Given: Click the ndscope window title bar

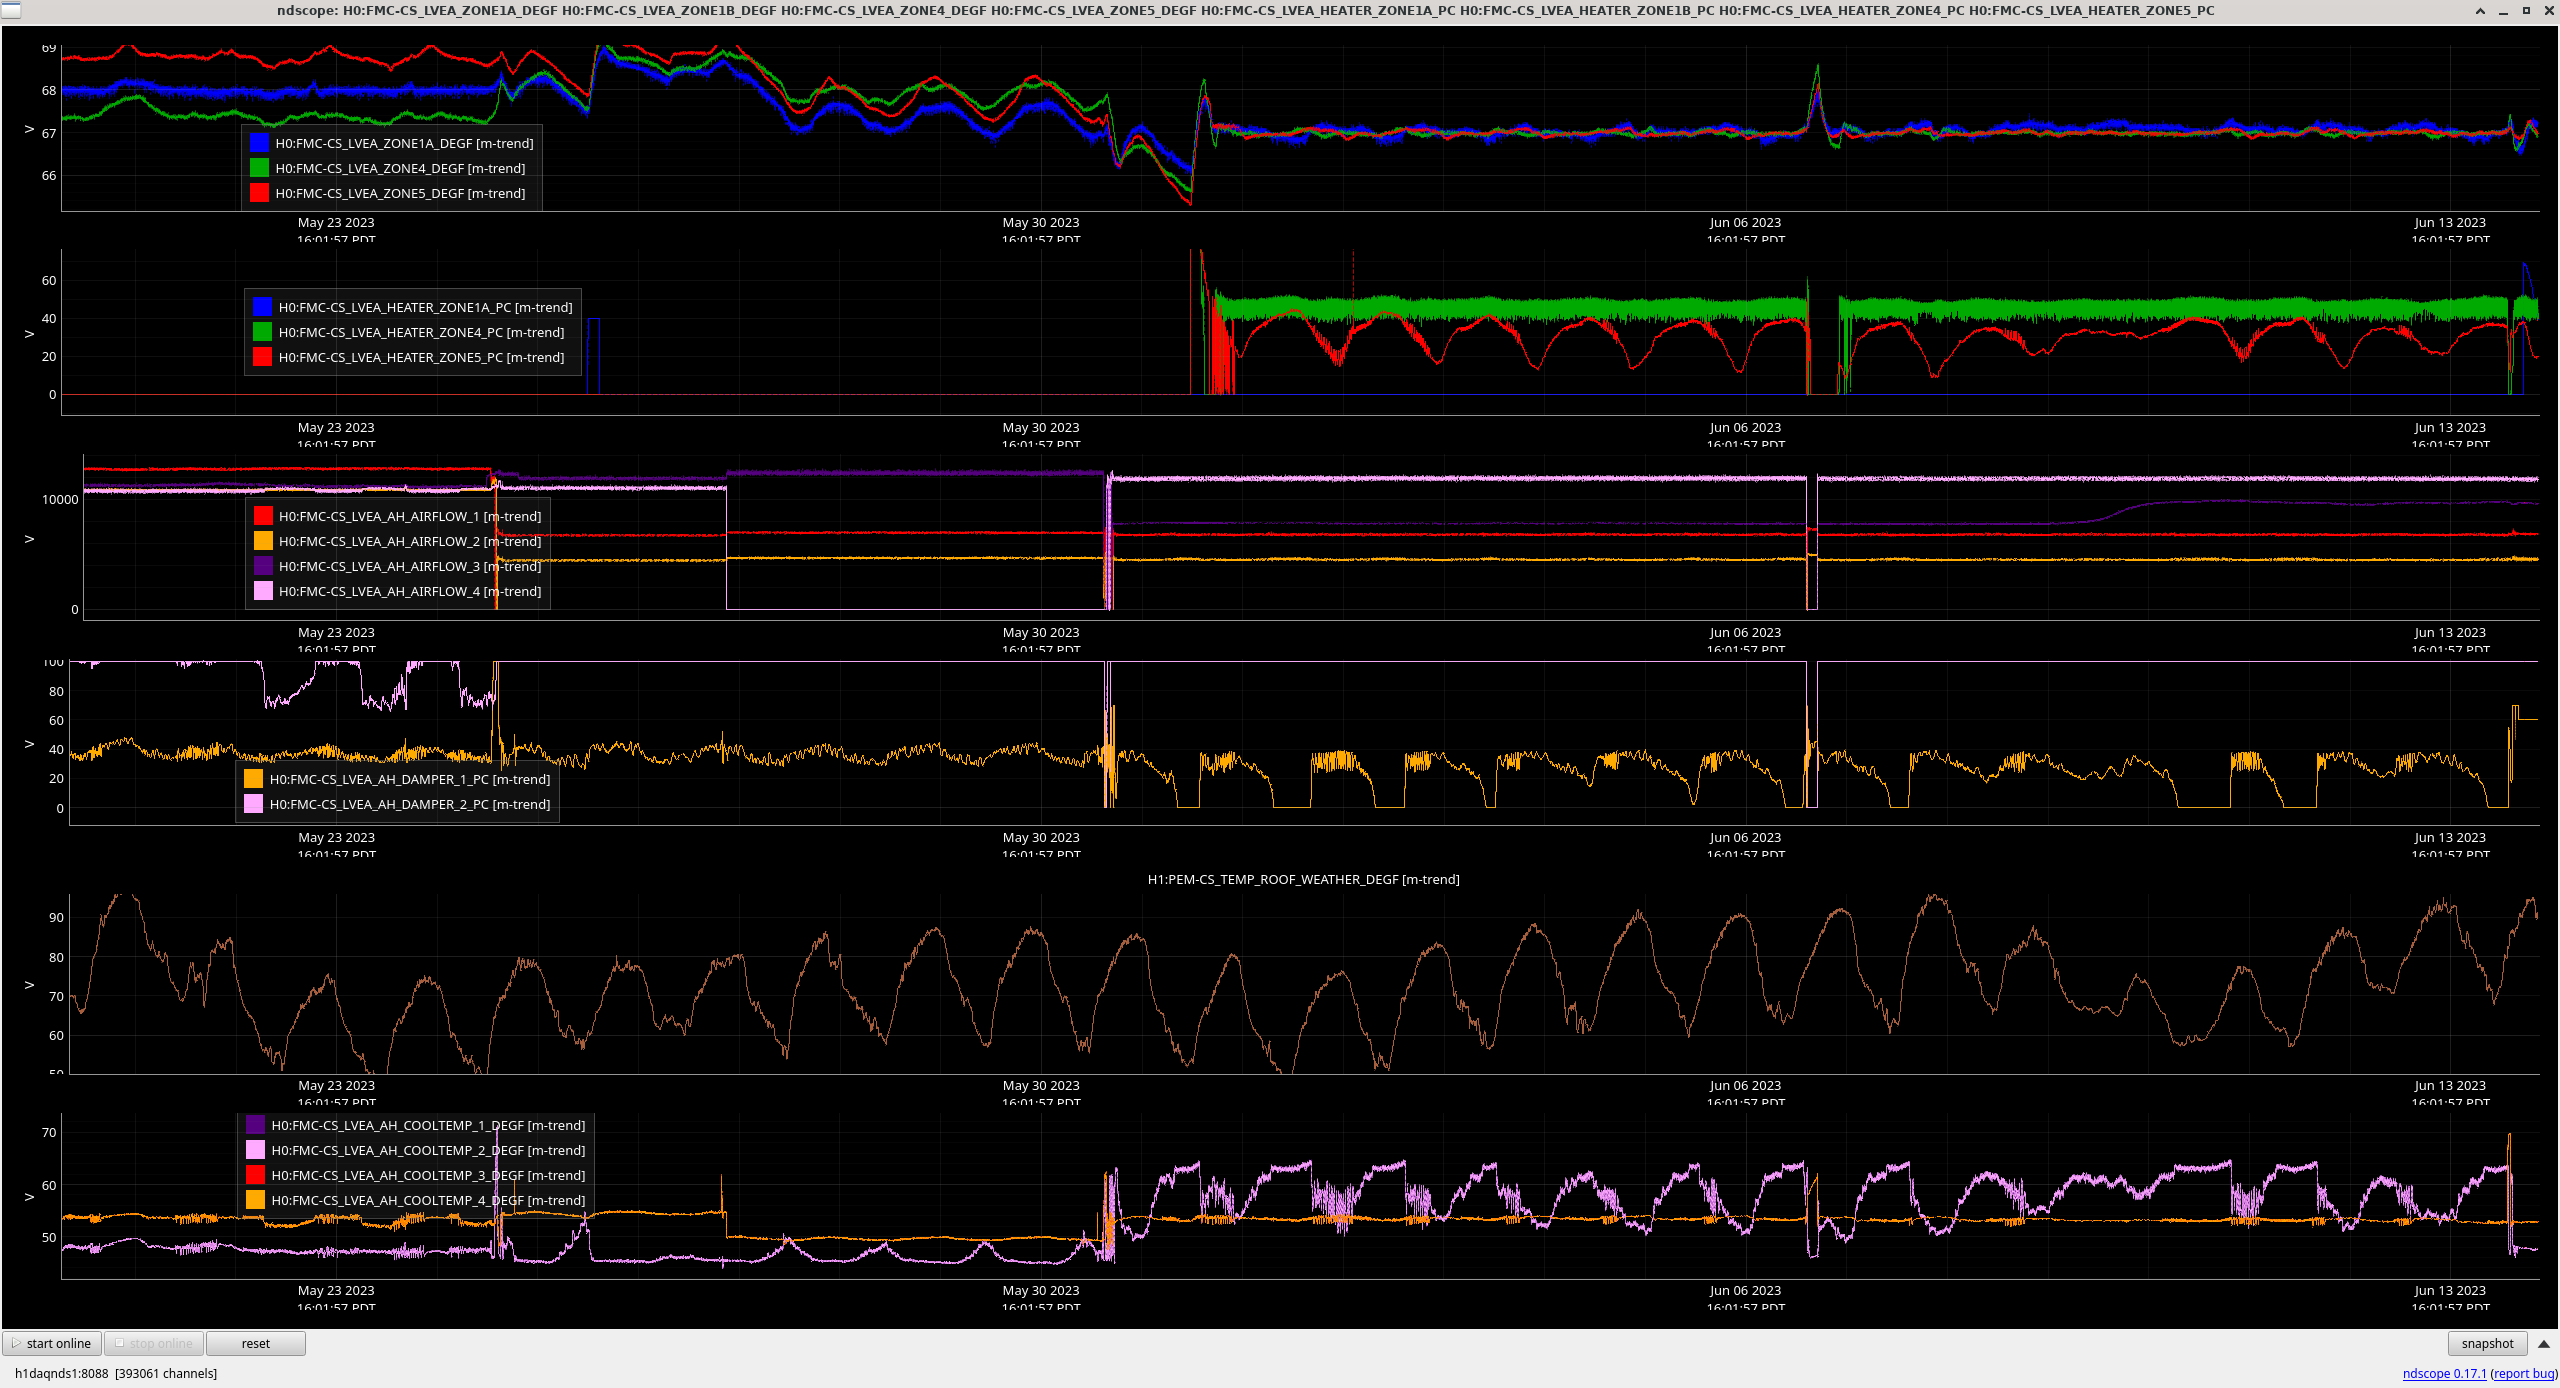Looking at the screenshot, I should coord(1245,10).
